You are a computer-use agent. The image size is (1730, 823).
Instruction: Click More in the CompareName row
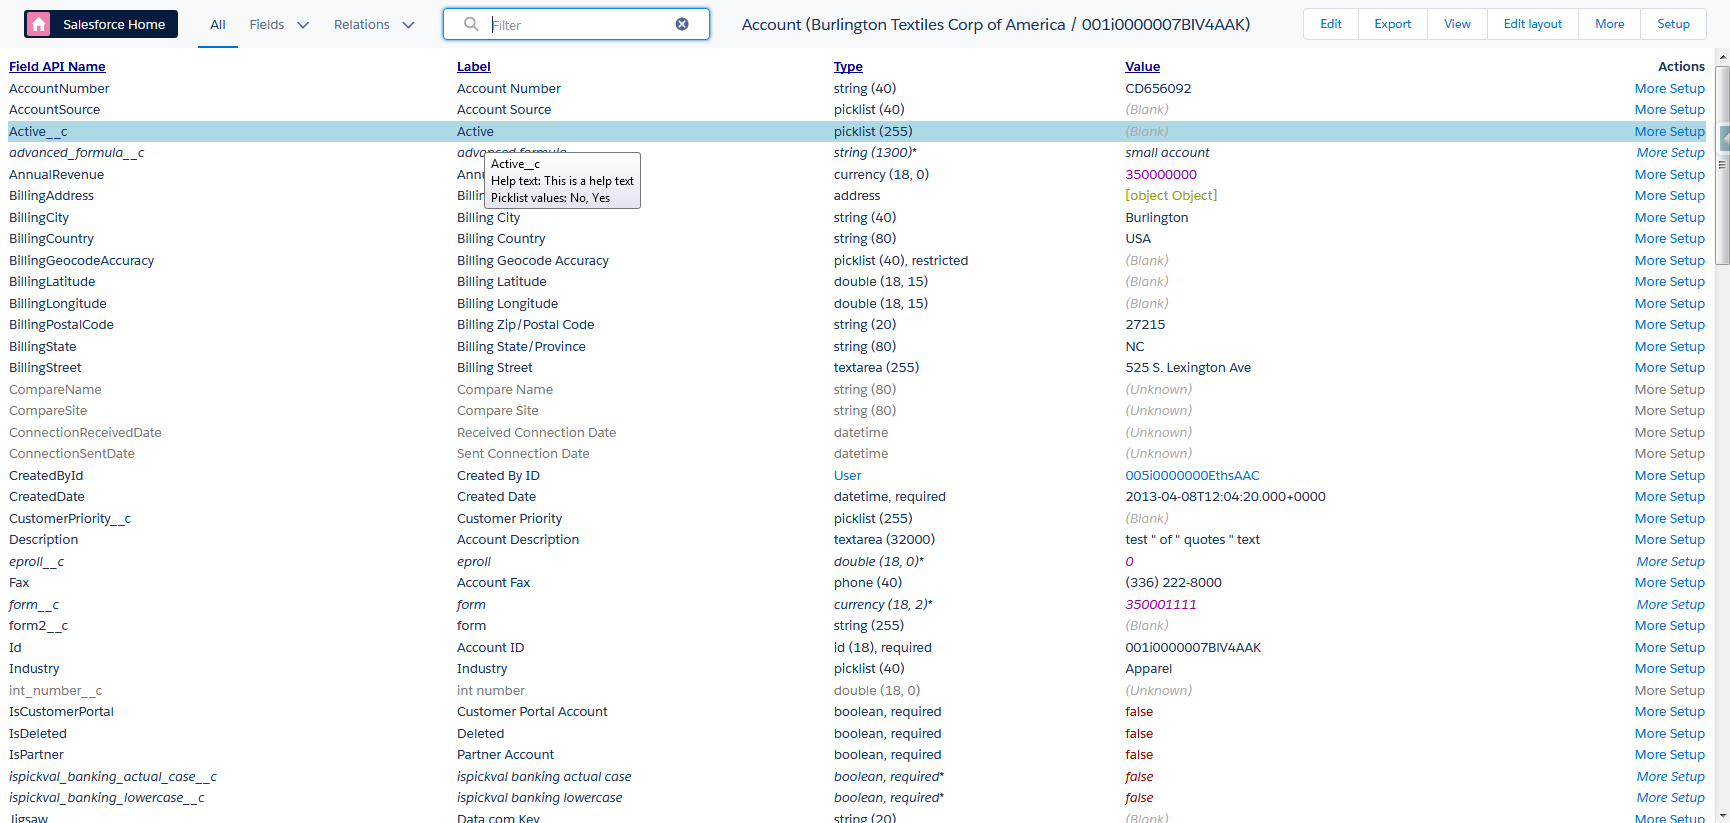1650,390
